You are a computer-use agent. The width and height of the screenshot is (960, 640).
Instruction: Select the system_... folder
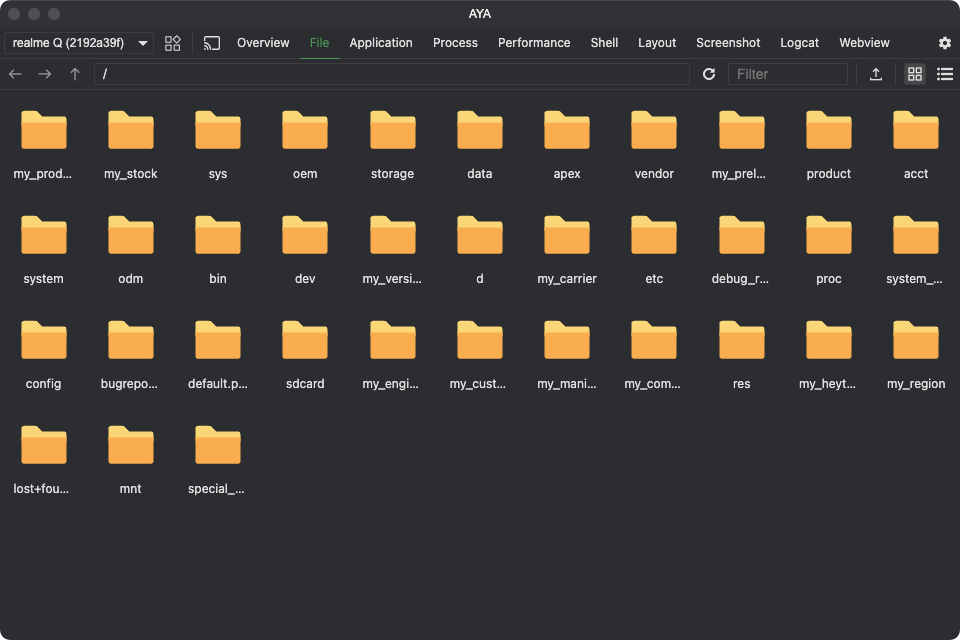pyautogui.click(x=916, y=250)
